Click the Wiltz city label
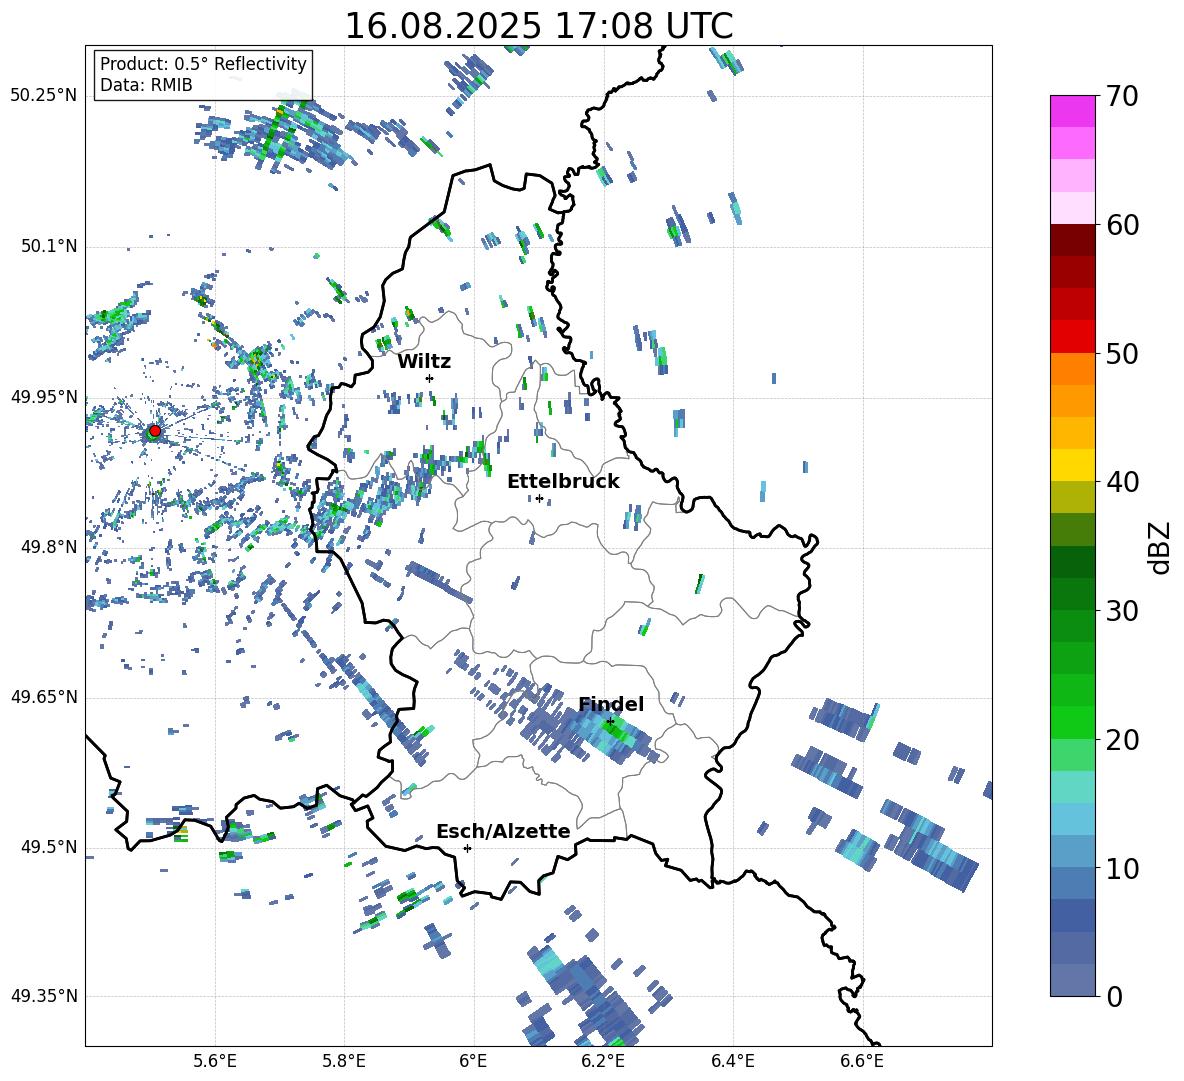1184x1081 pixels. coord(424,362)
